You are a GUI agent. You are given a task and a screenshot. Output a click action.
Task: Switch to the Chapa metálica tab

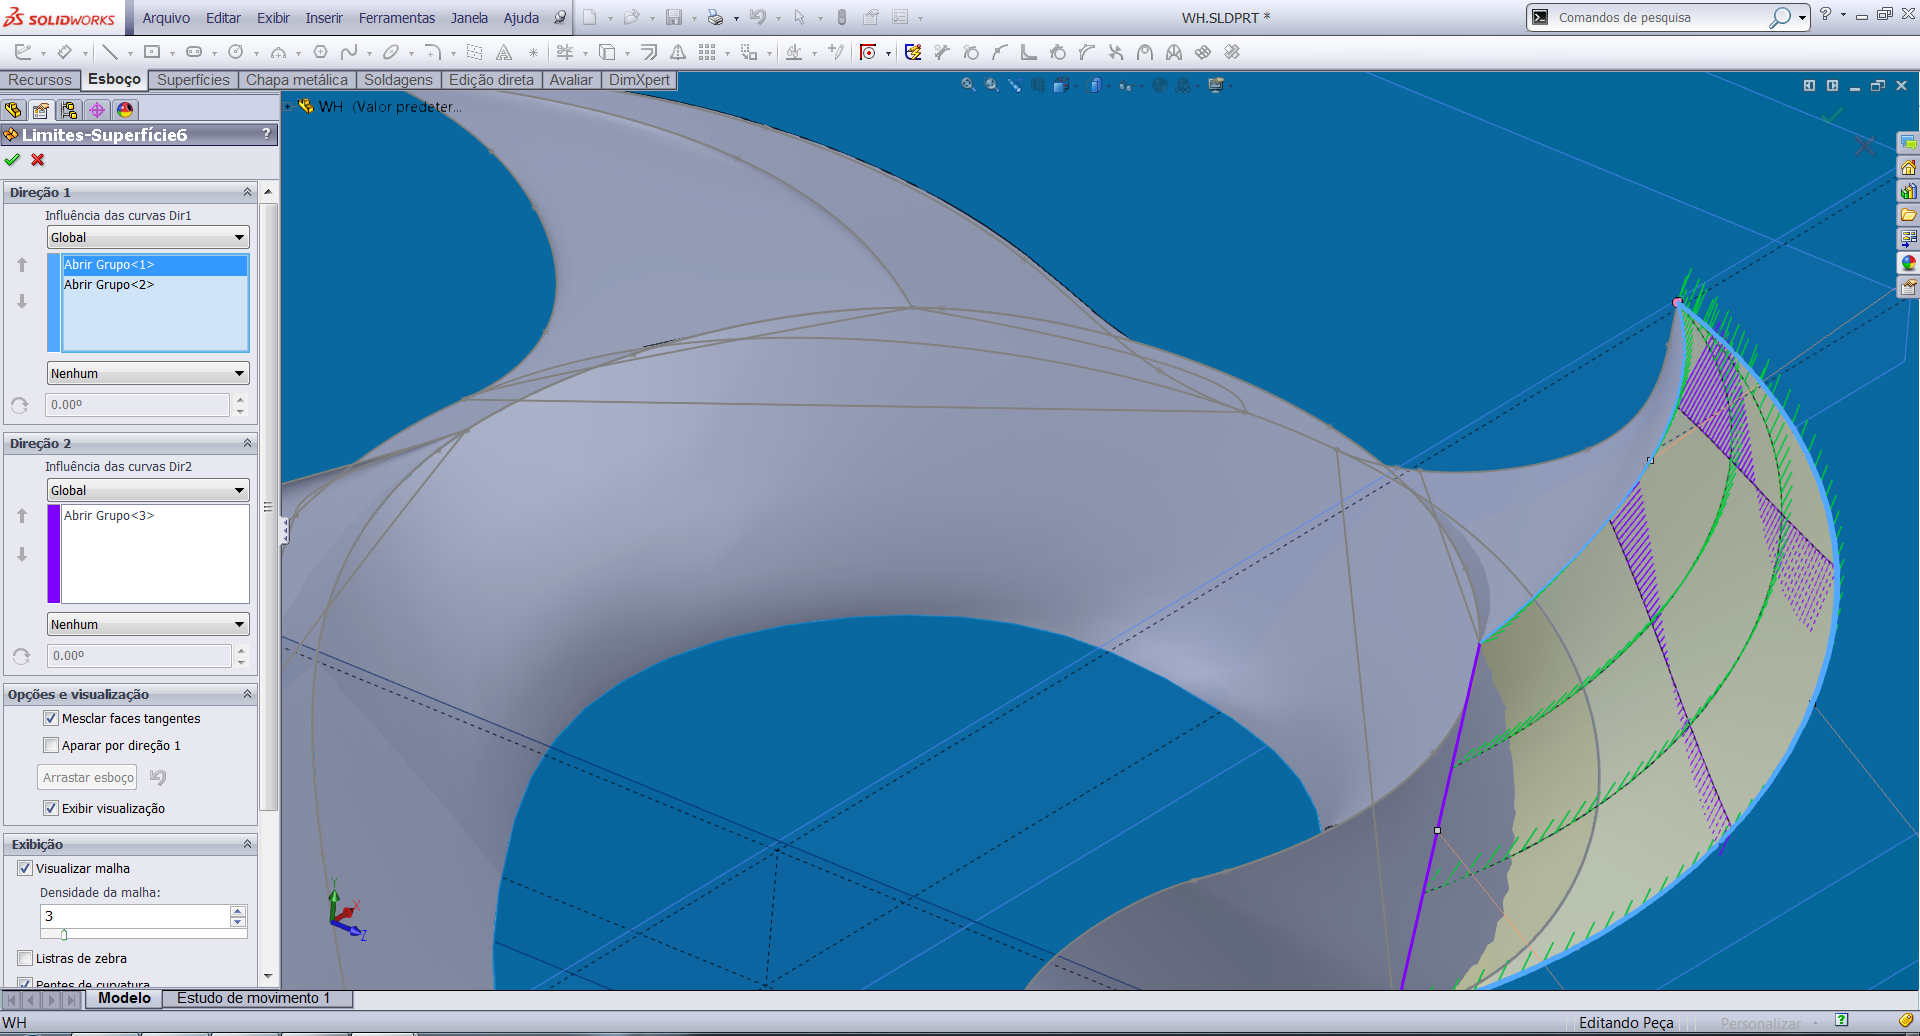pos(297,80)
